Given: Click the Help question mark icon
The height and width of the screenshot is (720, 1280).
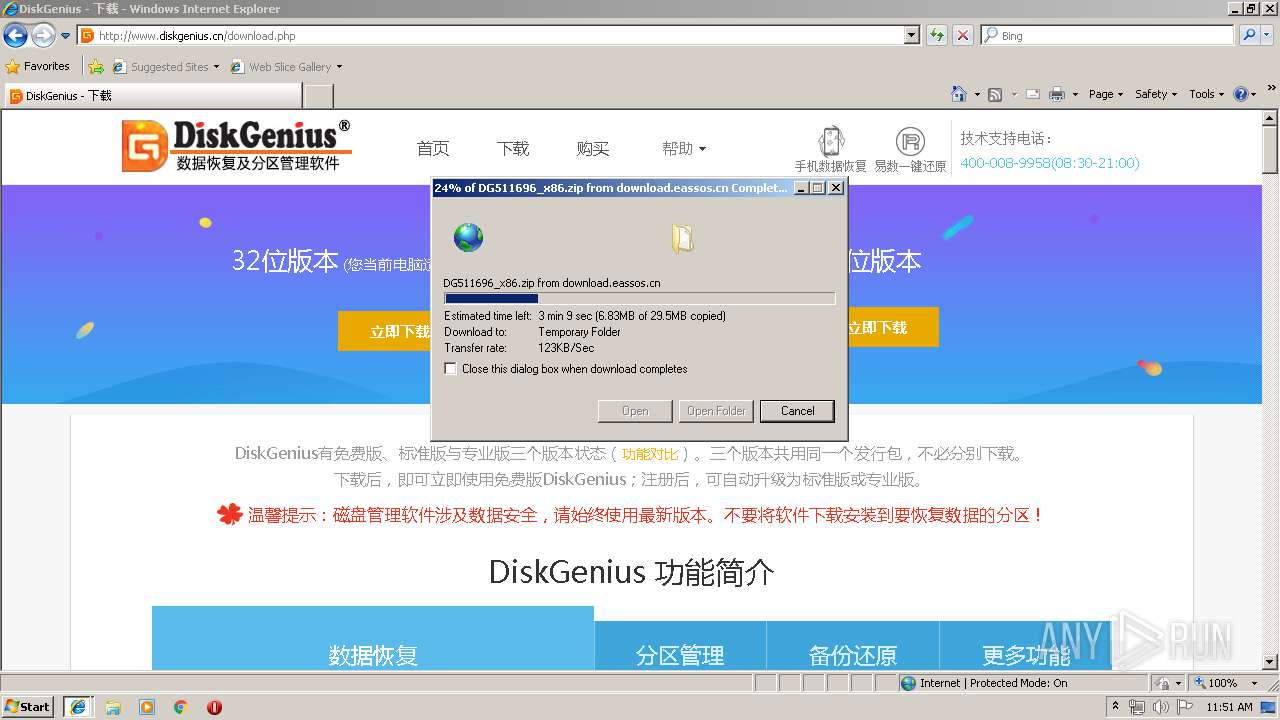Looking at the screenshot, I should point(1241,94).
